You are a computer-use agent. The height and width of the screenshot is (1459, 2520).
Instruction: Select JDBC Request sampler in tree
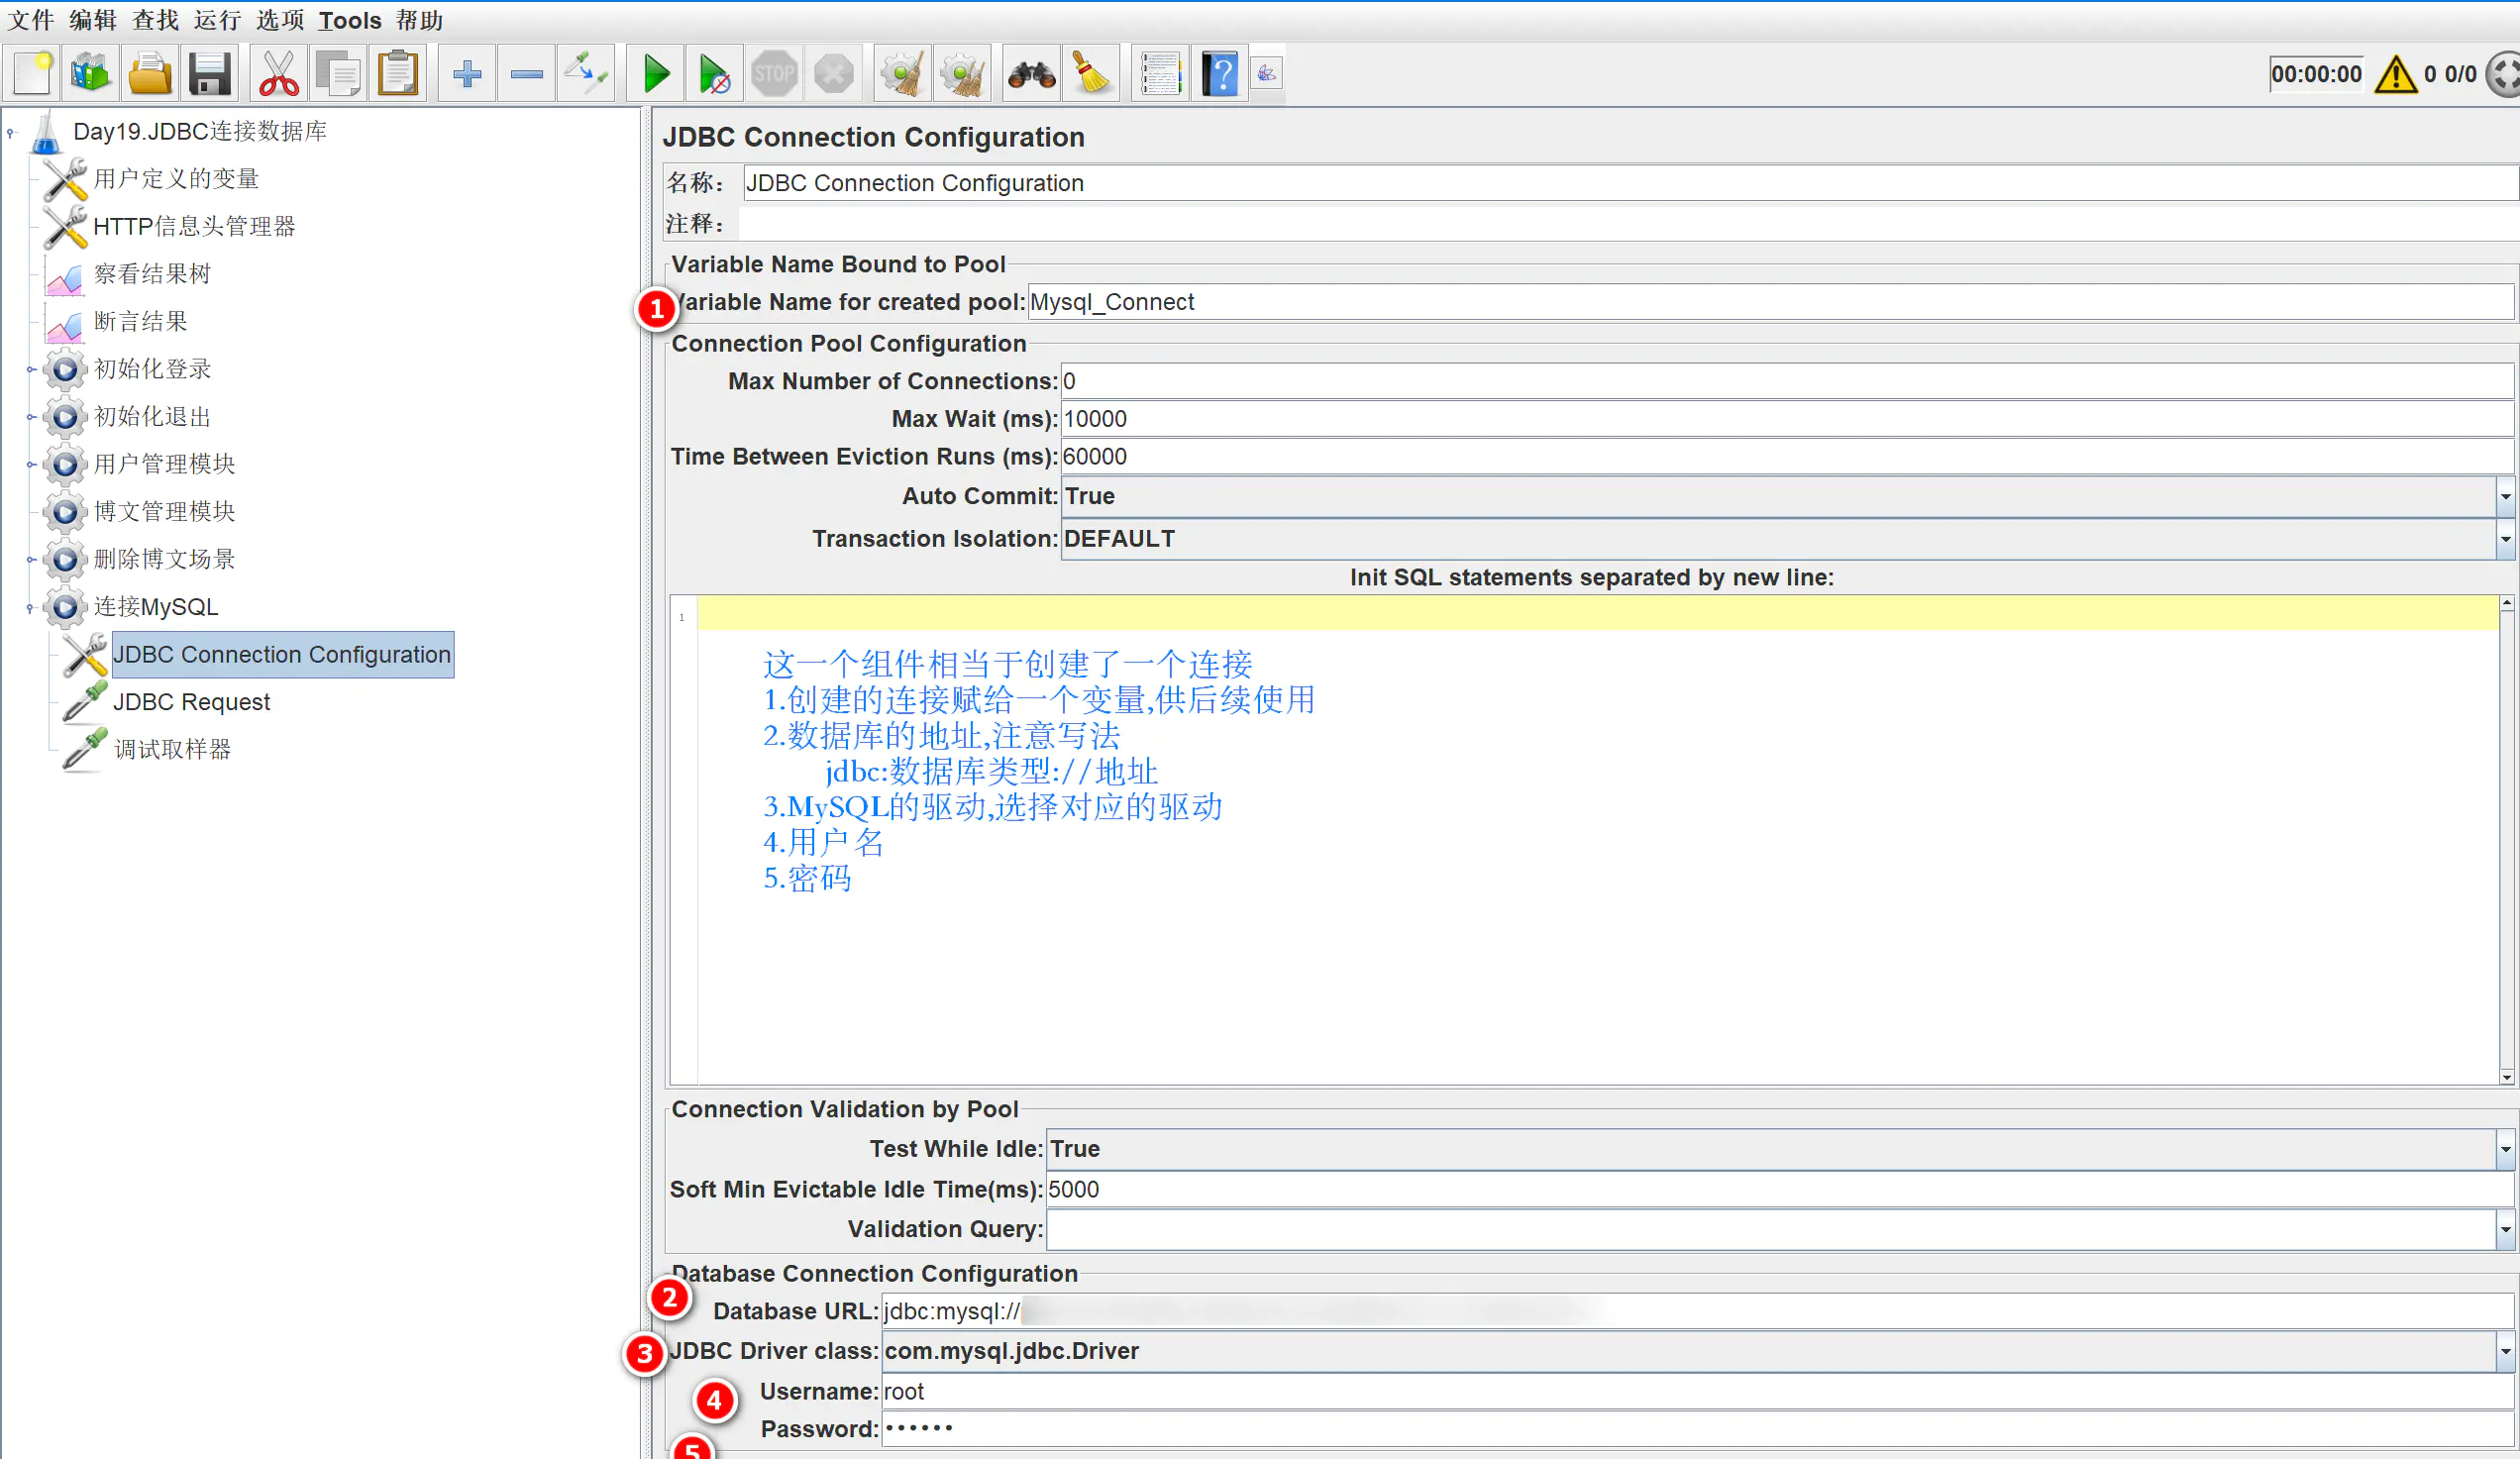tap(191, 703)
